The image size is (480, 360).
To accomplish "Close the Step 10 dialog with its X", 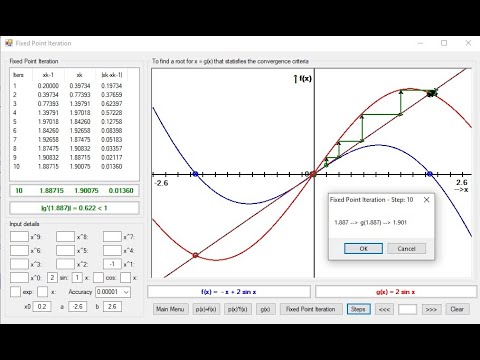I will (426, 200).
